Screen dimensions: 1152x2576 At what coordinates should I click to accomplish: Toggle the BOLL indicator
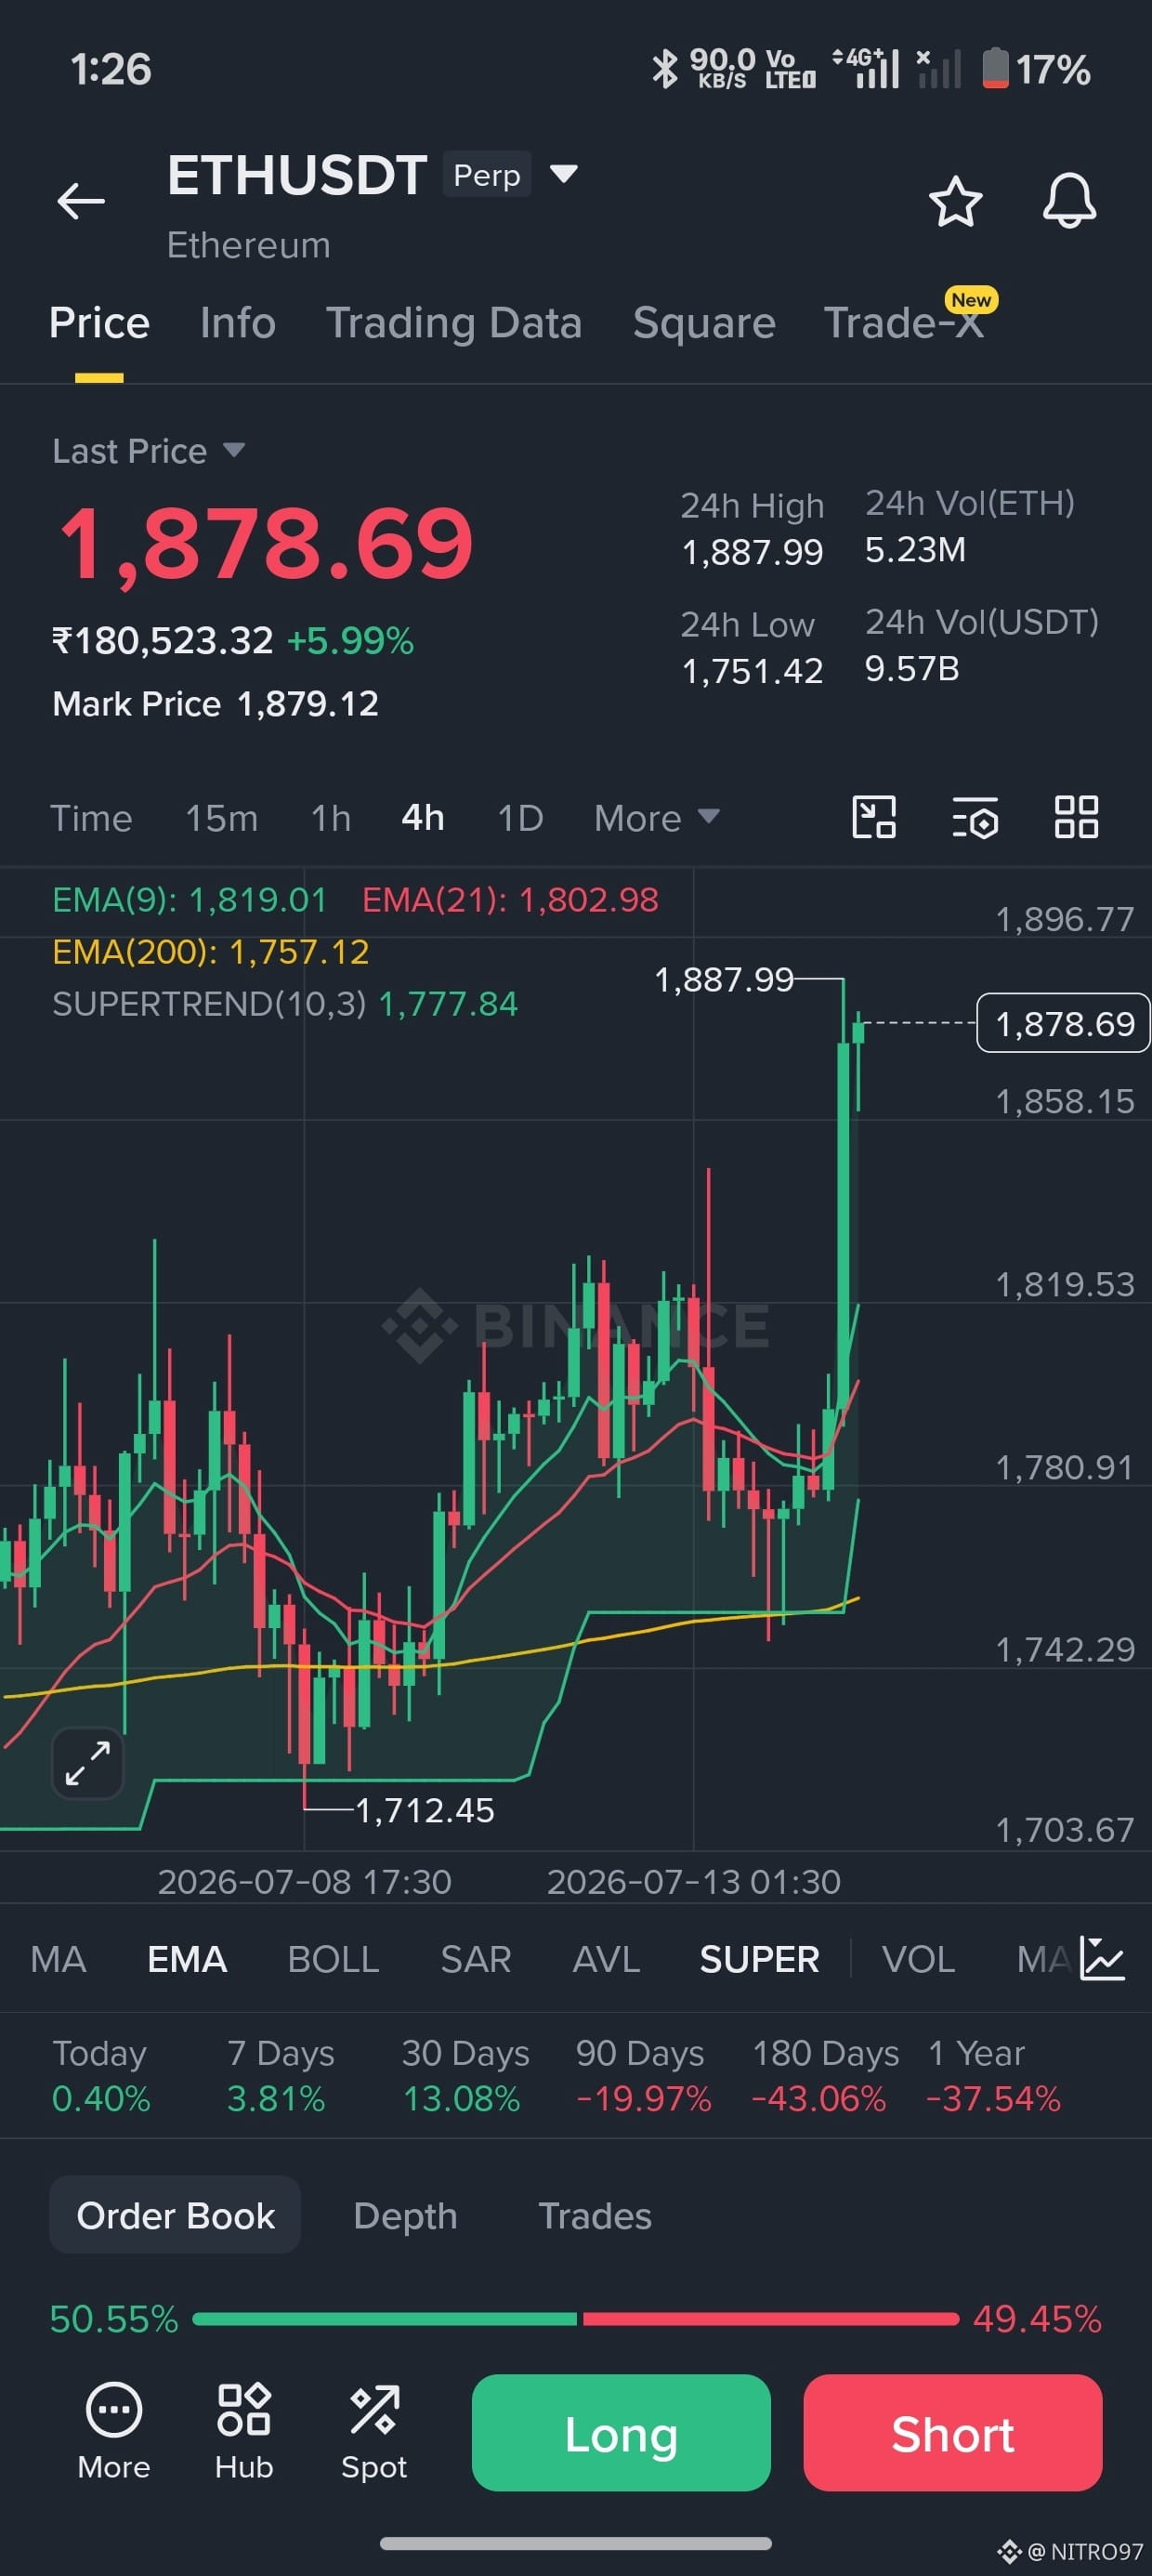pyautogui.click(x=333, y=1959)
